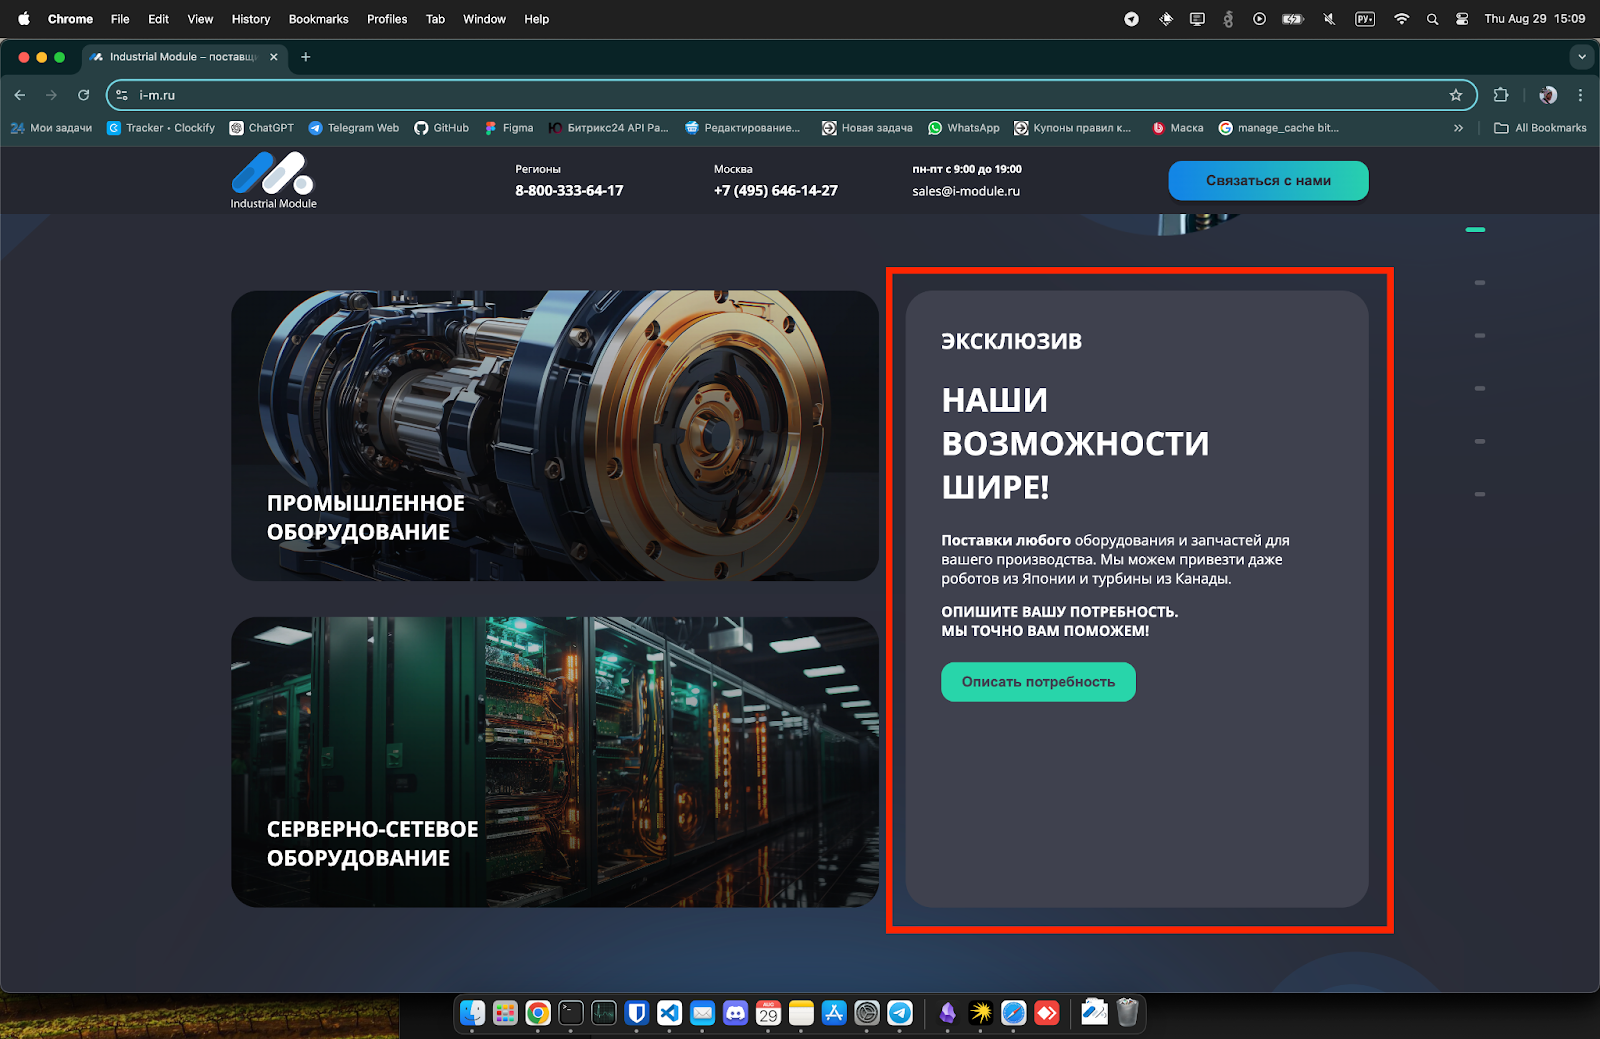This screenshot has height=1039, width=1600.
Task: Open Telegram from the Dock
Action: (x=900, y=1013)
